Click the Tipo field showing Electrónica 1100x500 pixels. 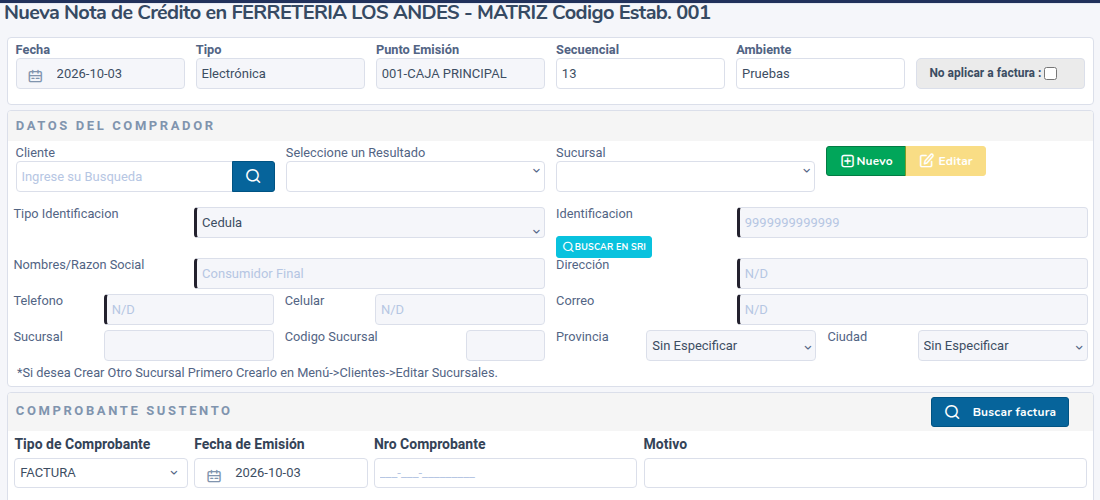(x=281, y=74)
